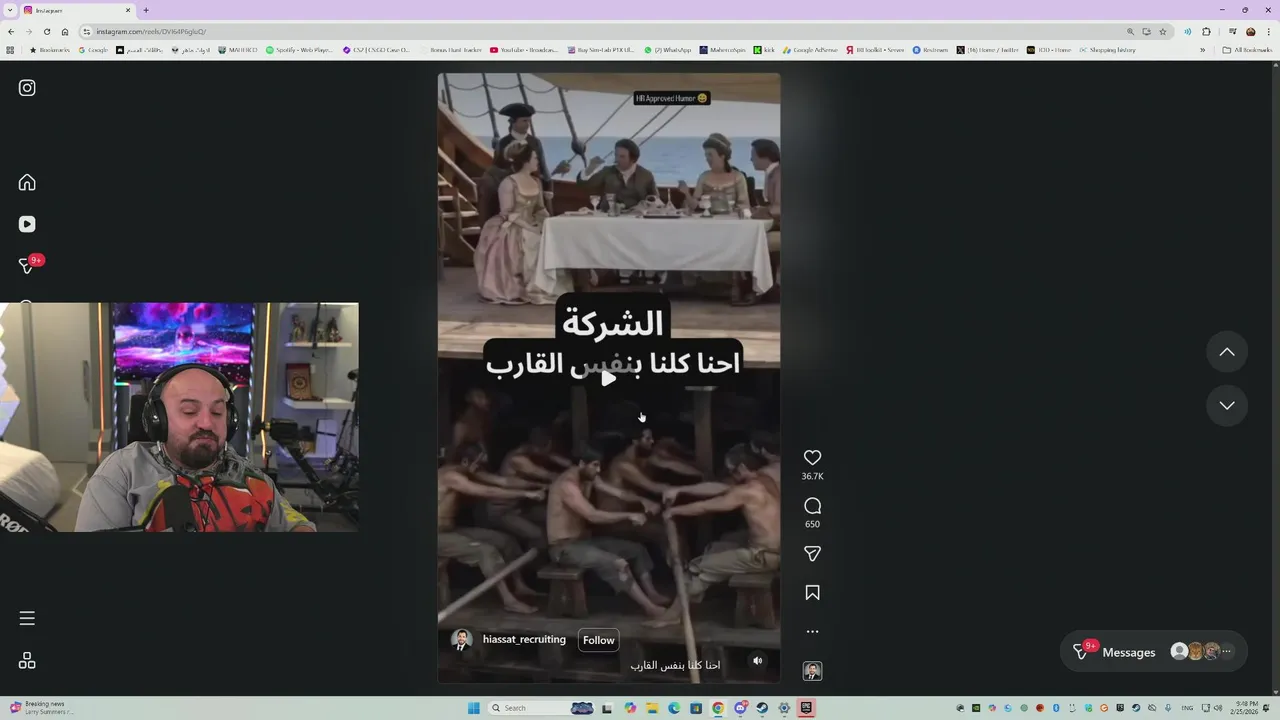1280x720 pixels.
Task: Show hidden bookmarks overflow chevron
Action: coord(1203,50)
